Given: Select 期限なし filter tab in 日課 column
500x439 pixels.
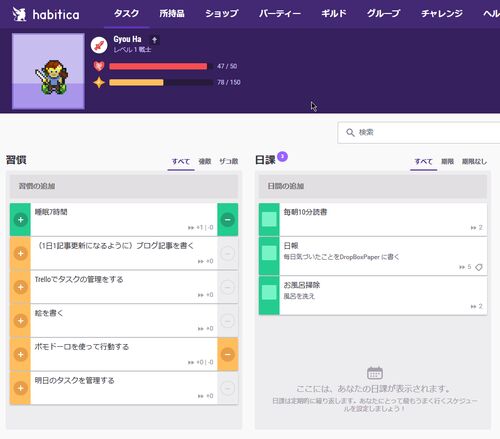Looking at the screenshot, I should tap(474, 162).
